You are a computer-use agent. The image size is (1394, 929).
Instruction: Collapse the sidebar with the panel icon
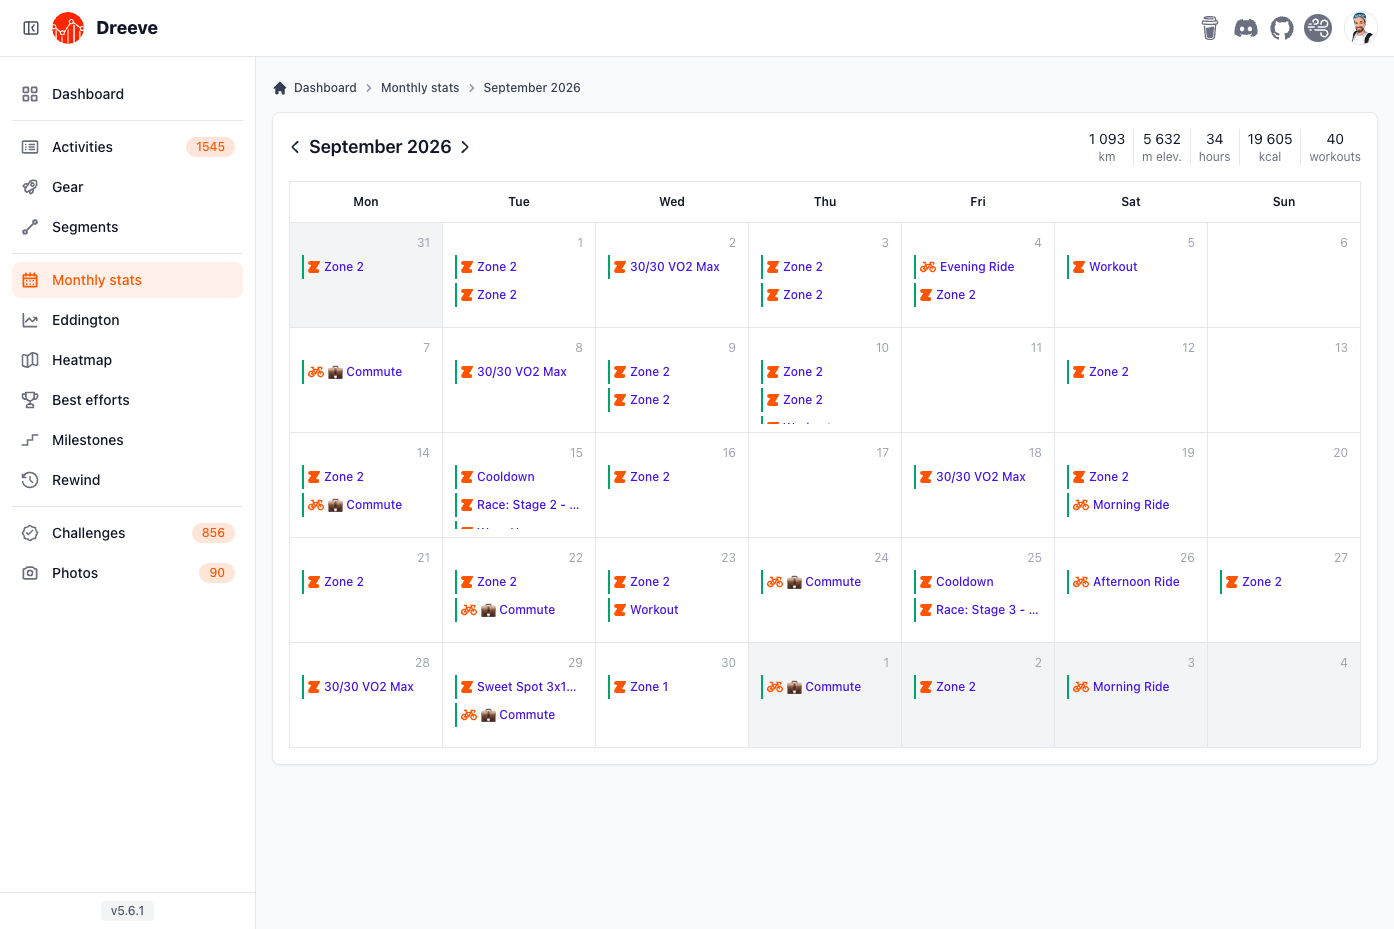pyautogui.click(x=31, y=28)
